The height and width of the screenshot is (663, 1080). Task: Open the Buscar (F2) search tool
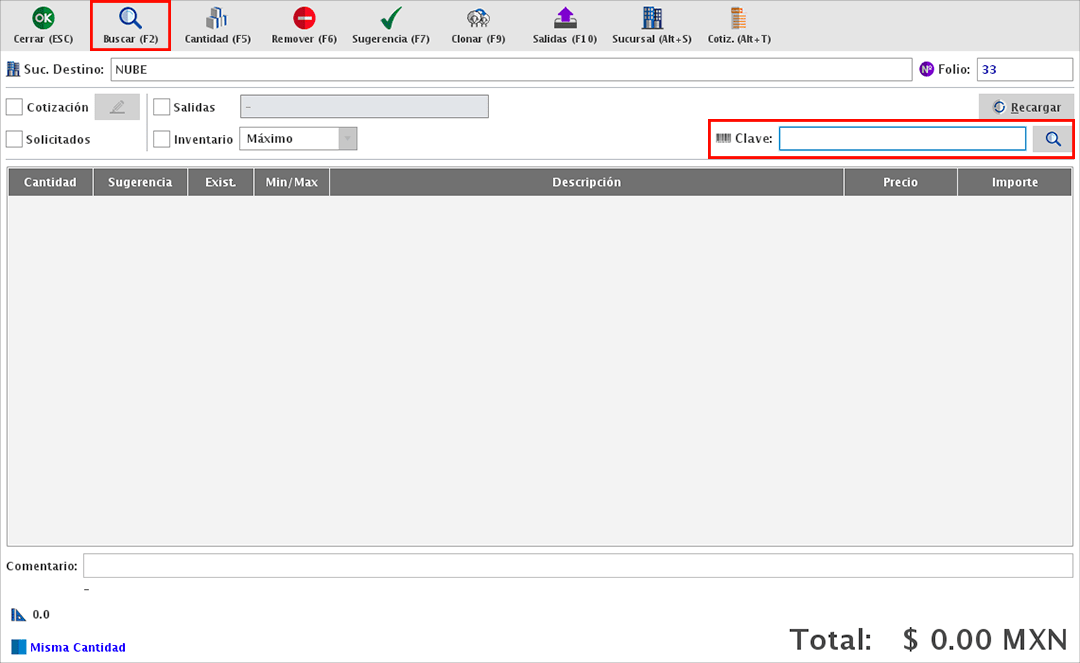(130, 18)
